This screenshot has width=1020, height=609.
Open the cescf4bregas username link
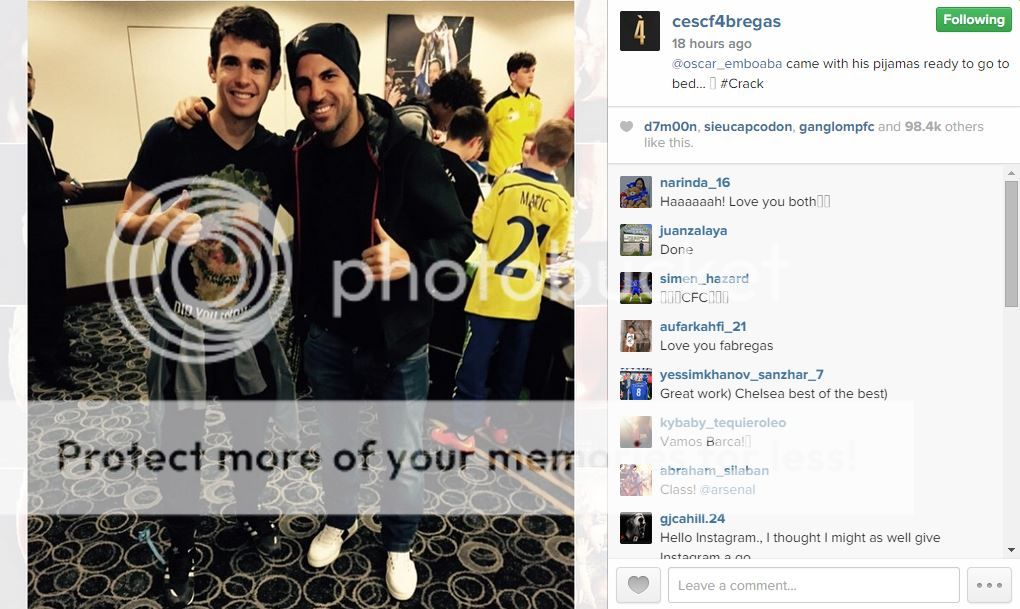point(726,21)
